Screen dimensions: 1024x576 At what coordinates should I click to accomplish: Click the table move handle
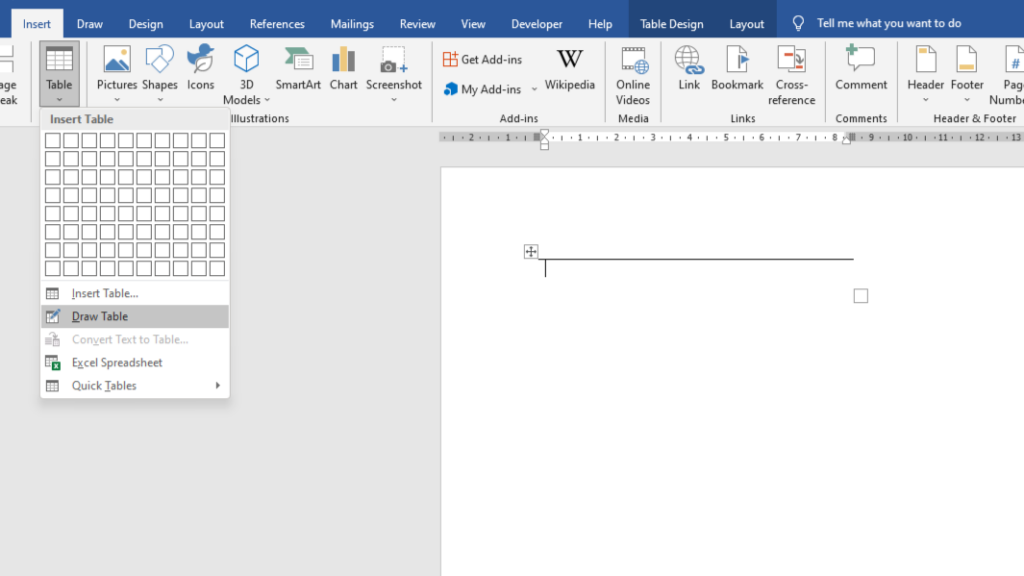(531, 251)
